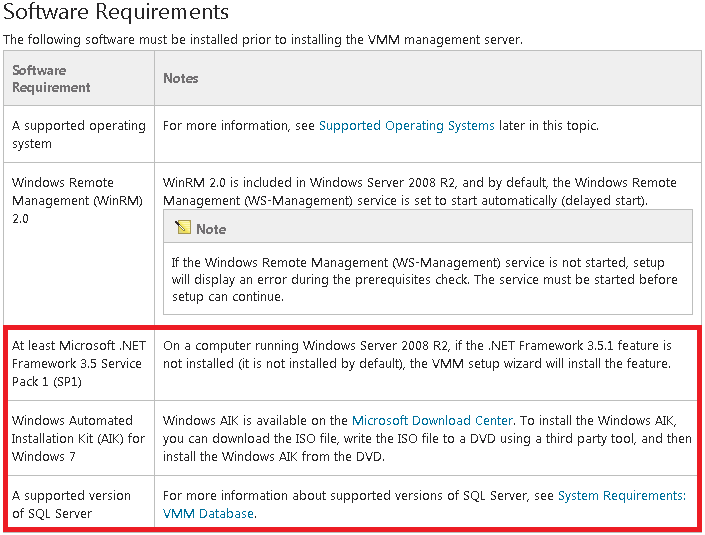Click the yellow Note icon
Viewport: 705px width, 535px height.
point(183,227)
